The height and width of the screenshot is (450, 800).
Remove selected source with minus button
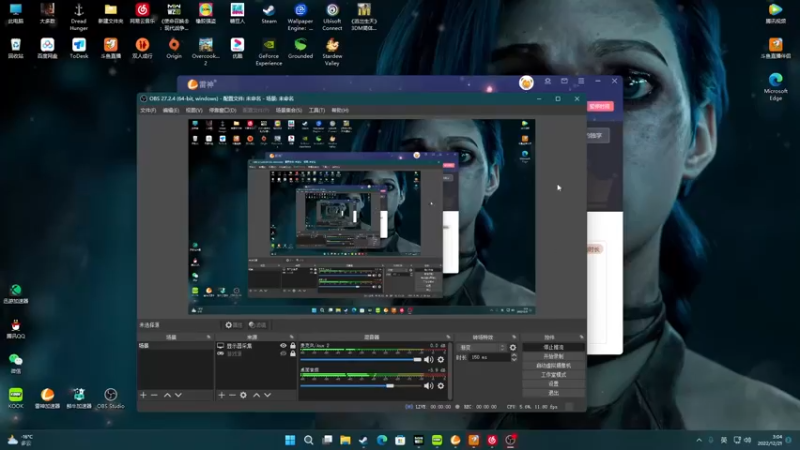tap(232, 395)
